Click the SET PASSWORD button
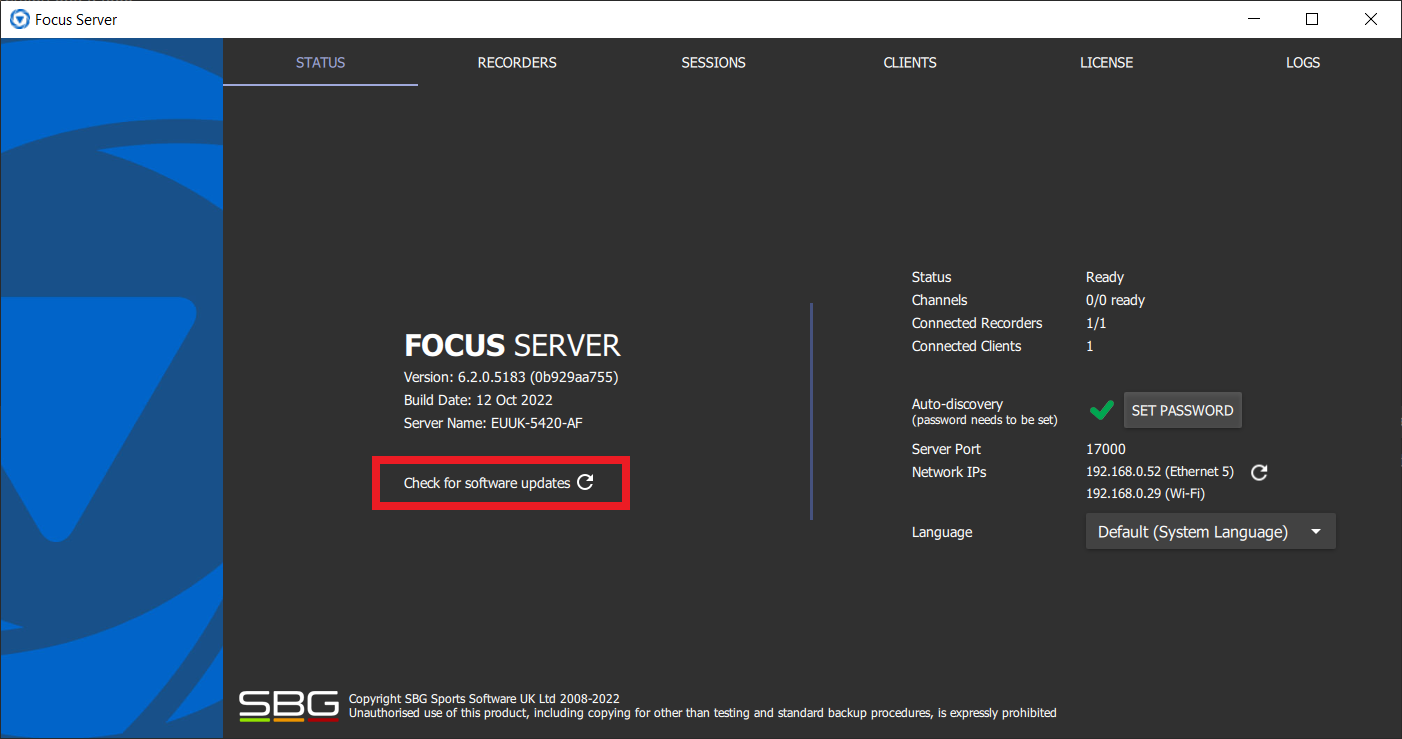The image size is (1402, 739). coord(1182,410)
